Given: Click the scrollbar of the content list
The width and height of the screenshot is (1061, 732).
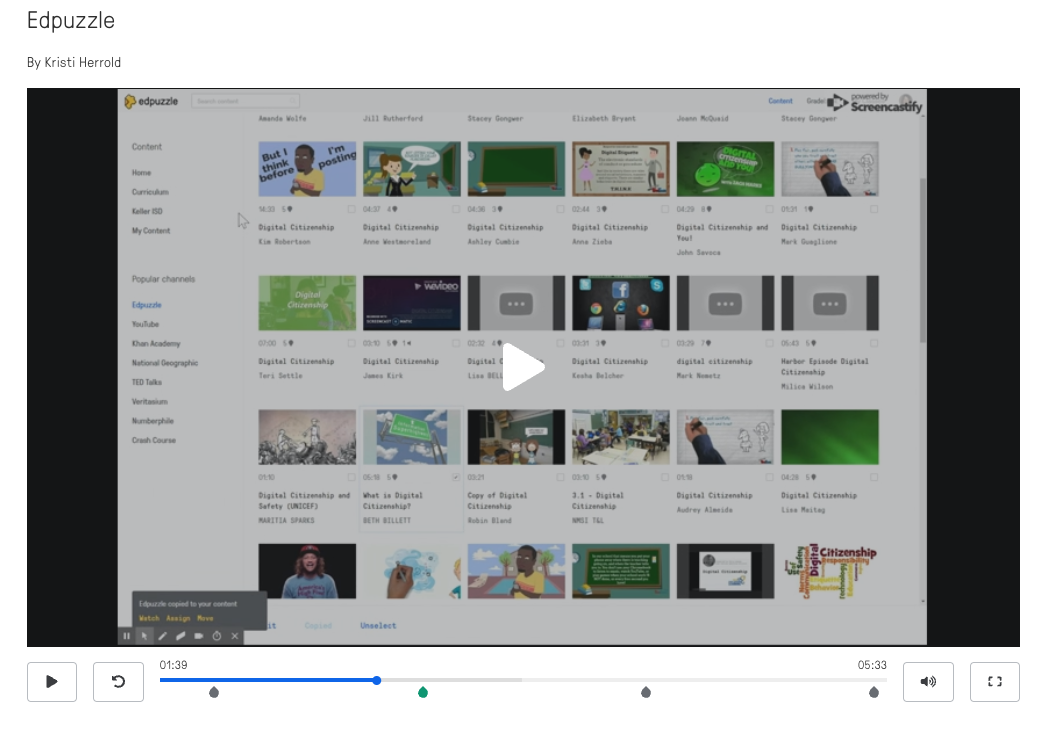Looking at the screenshot, I should point(922,260).
